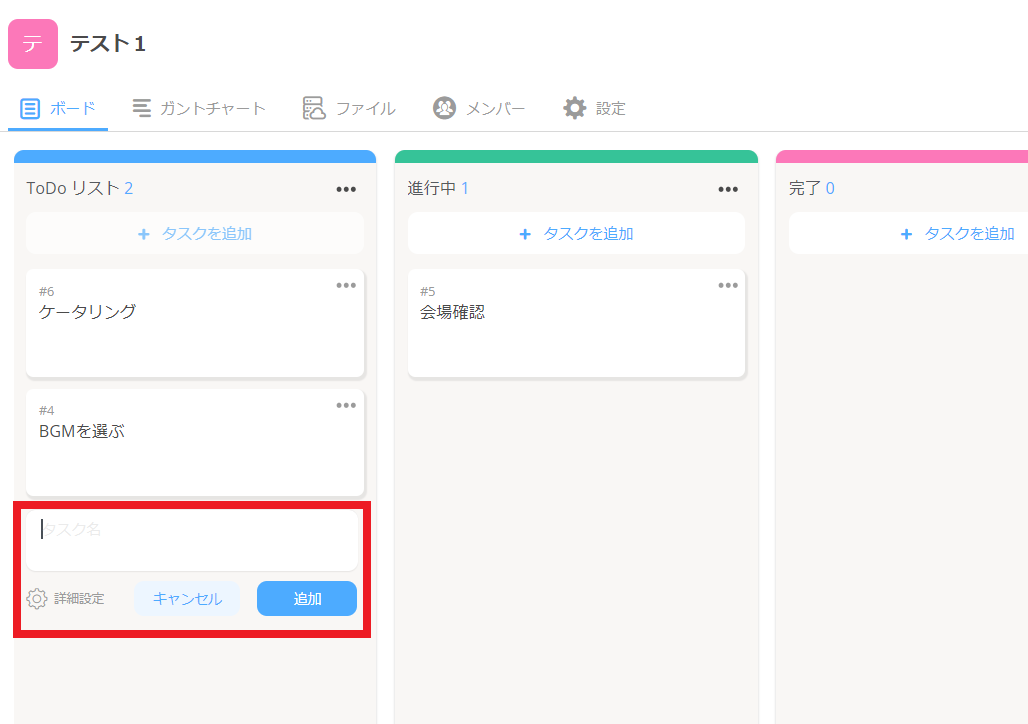Switch to the ガントチャート tab
The height and width of the screenshot is (724, 1028).
[x=212, y=108]
